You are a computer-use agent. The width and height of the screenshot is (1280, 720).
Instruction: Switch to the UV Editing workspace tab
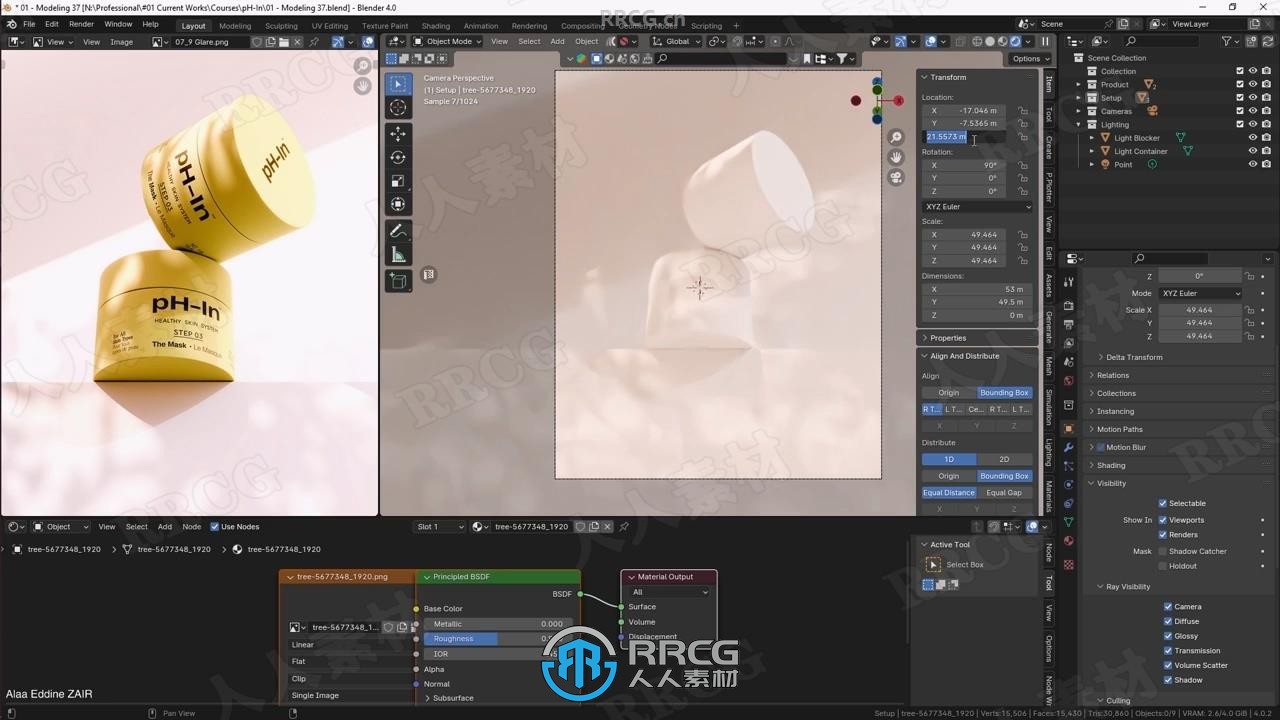pyautogui.click(x=330, y=26)
